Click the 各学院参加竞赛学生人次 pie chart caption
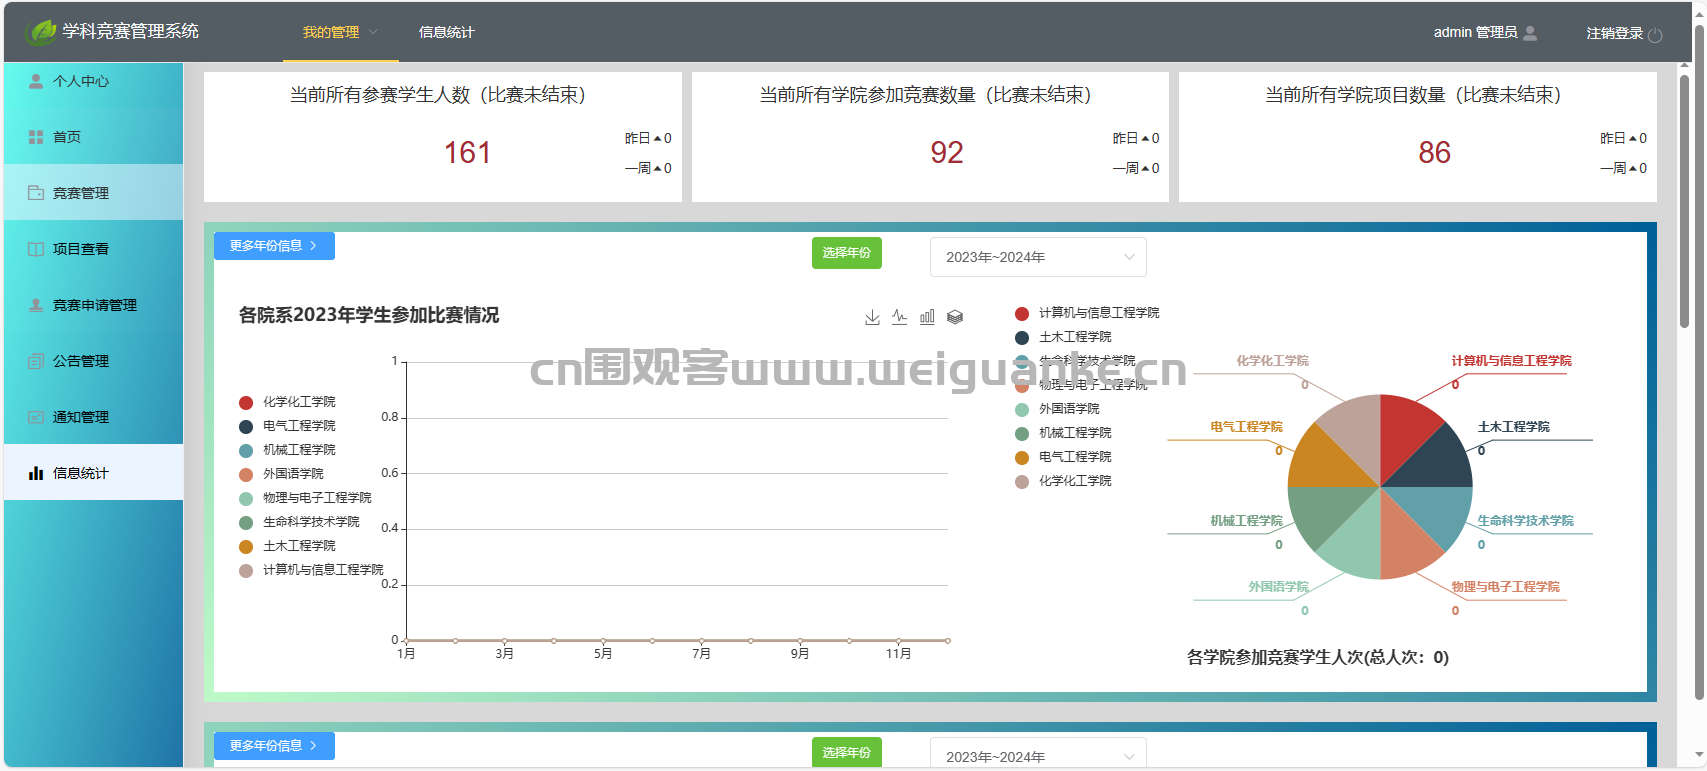Viewport: 1707px width, 771px height. [1318, 657]
